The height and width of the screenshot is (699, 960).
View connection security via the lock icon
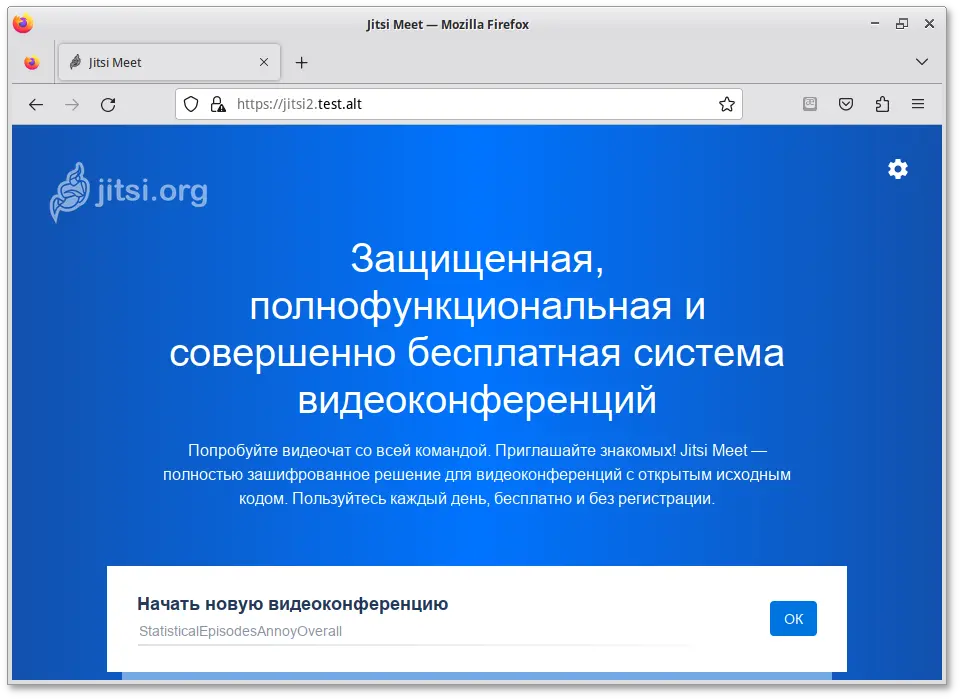(218, 104)
